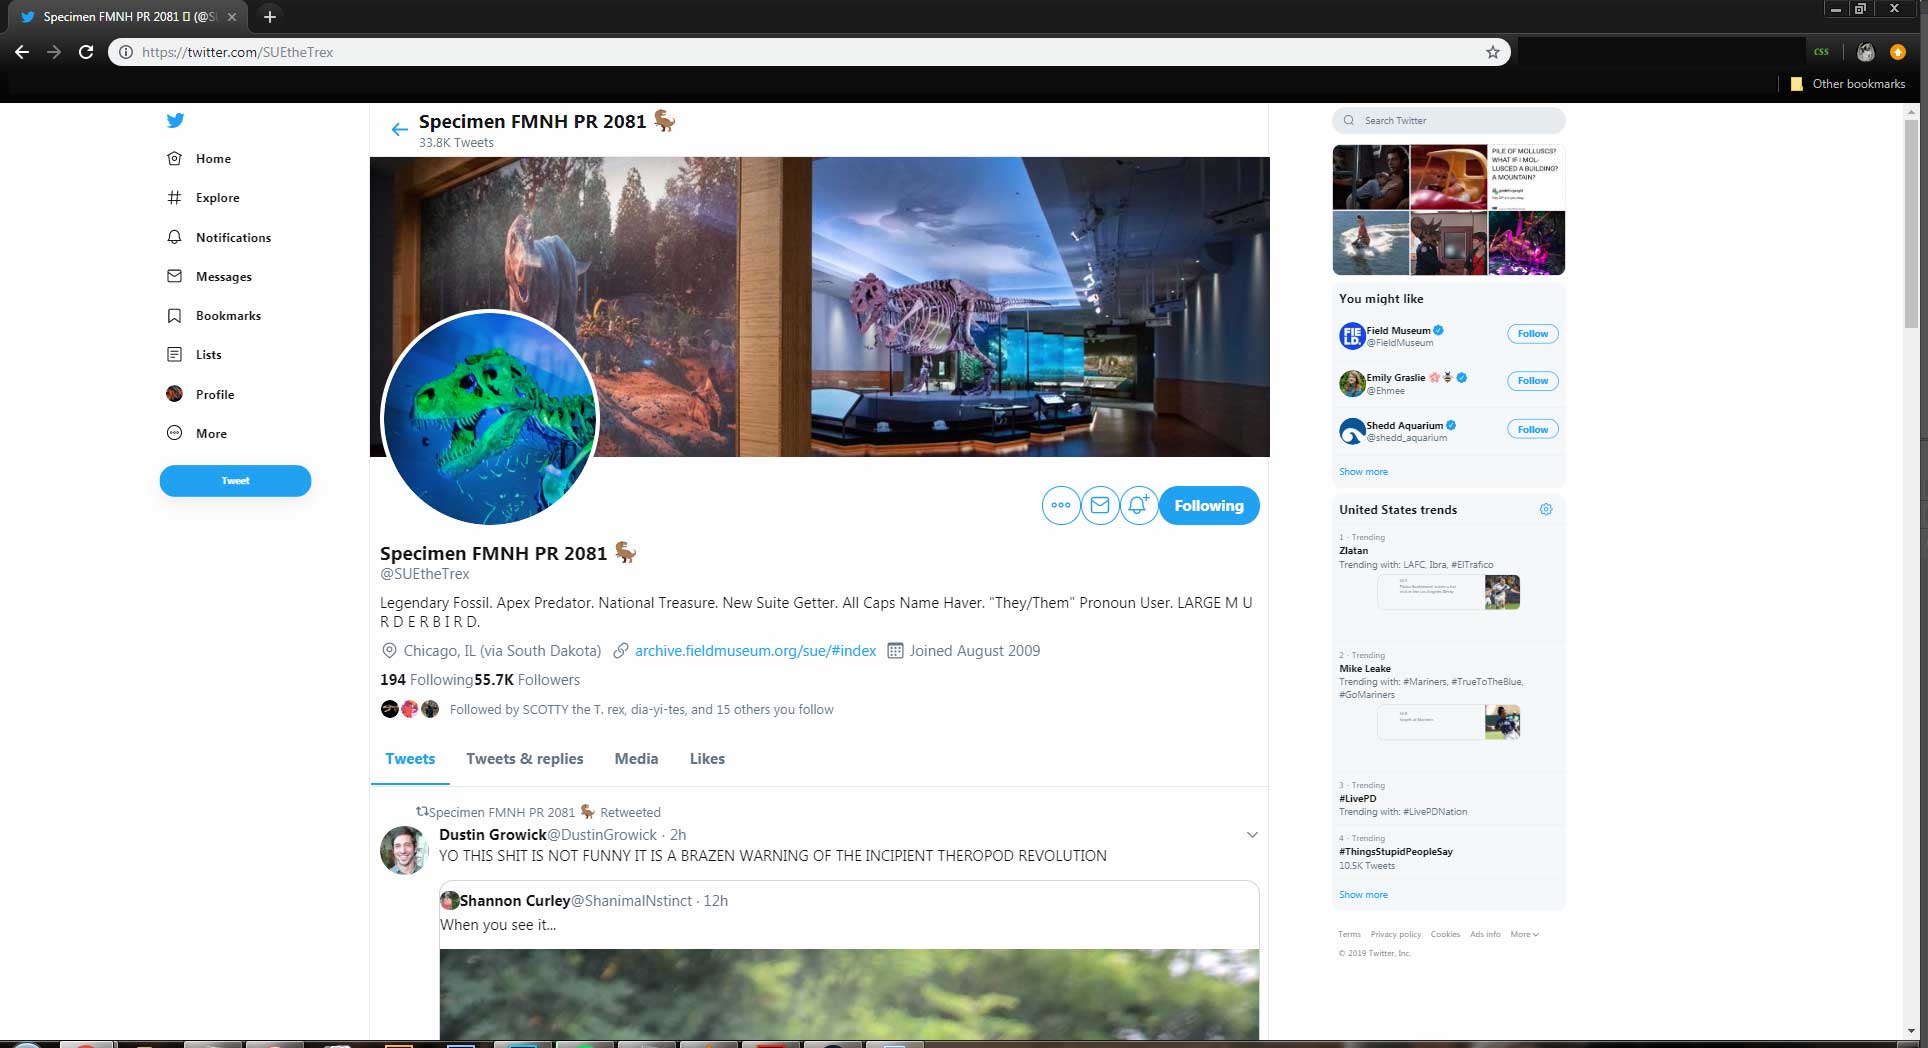Open Dustin Growick's avatar

(x=404, y=850)
